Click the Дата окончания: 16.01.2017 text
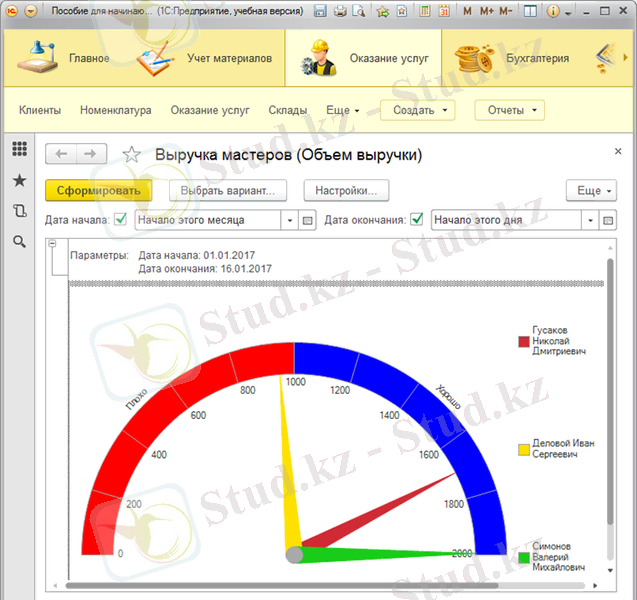The image size is (637, 600). [205, 269]
